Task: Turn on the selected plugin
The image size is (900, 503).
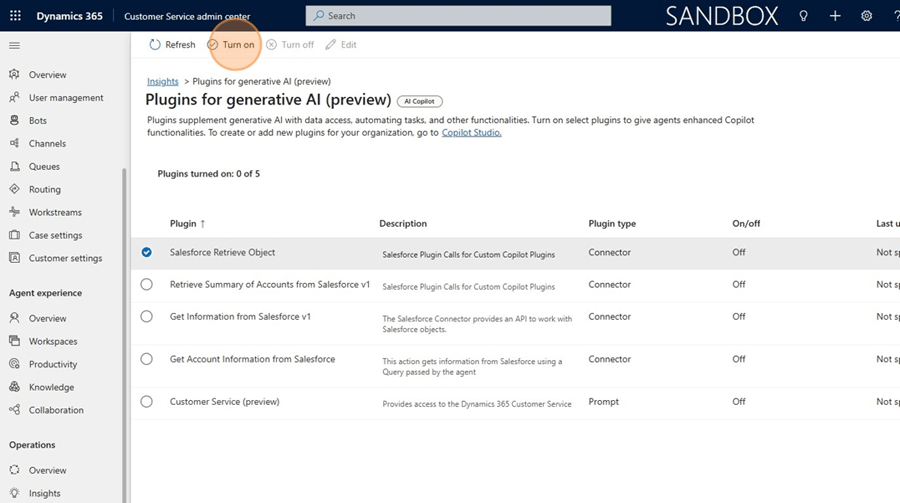Action: point(231,45)
